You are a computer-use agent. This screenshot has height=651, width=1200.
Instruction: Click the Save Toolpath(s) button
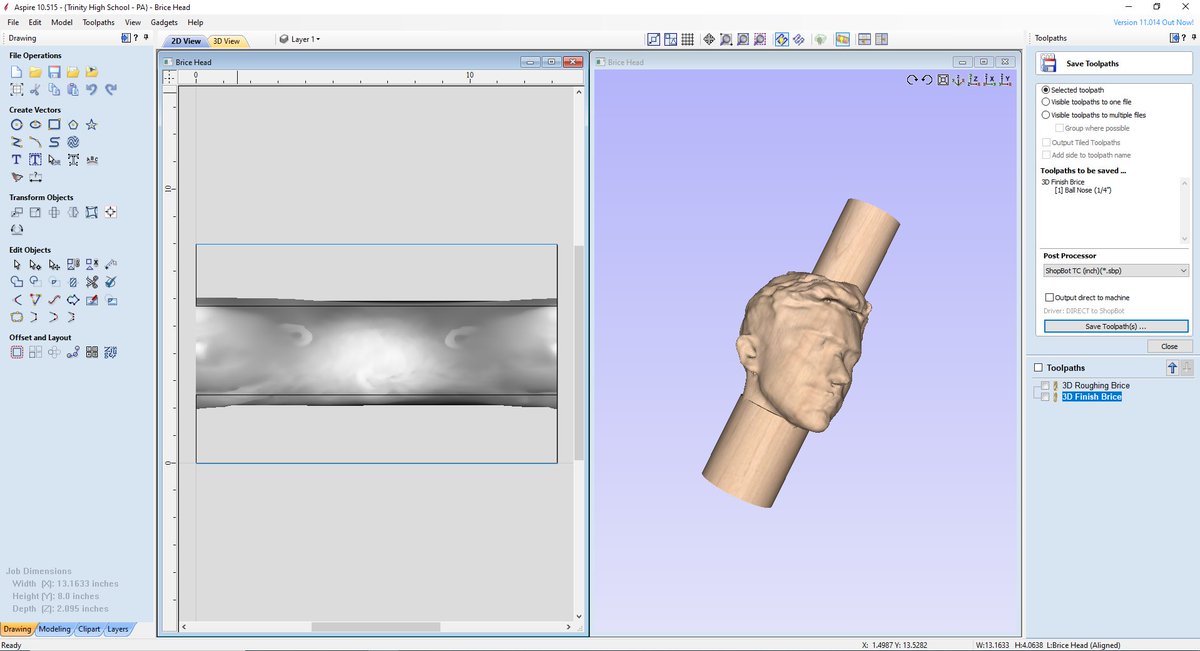(x=1116, y=327)
